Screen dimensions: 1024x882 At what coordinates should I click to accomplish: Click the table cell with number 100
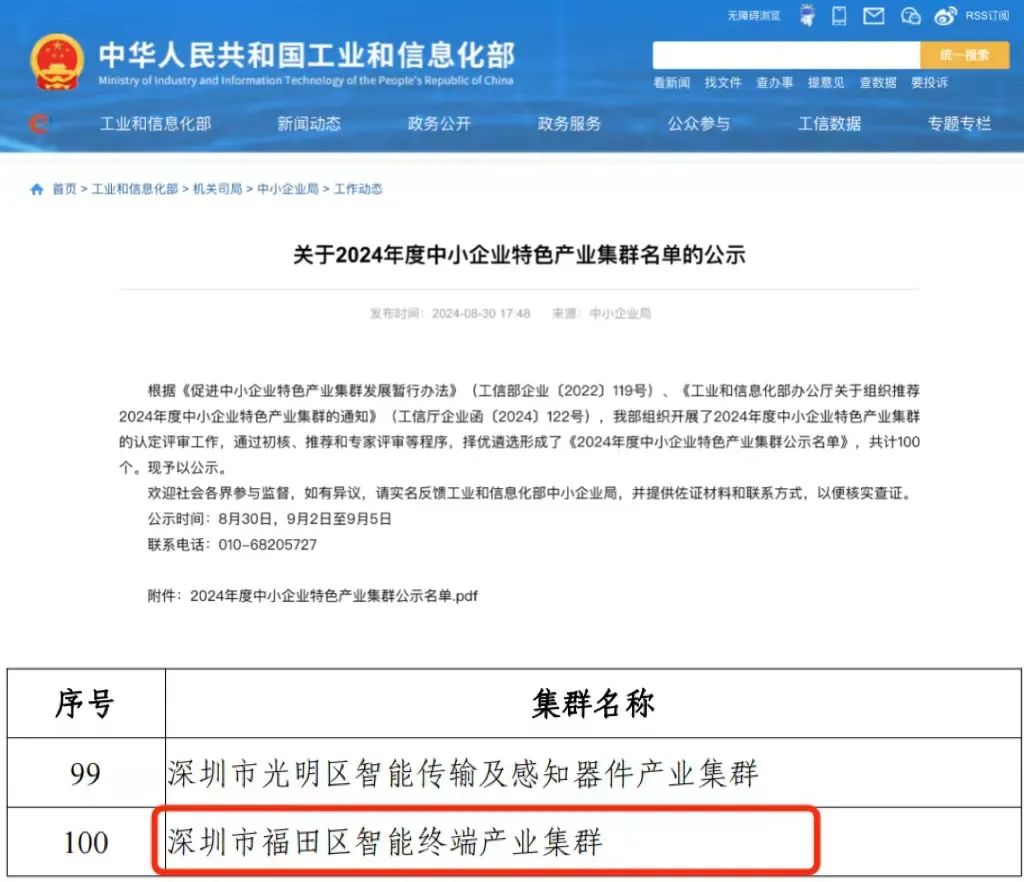86,842
